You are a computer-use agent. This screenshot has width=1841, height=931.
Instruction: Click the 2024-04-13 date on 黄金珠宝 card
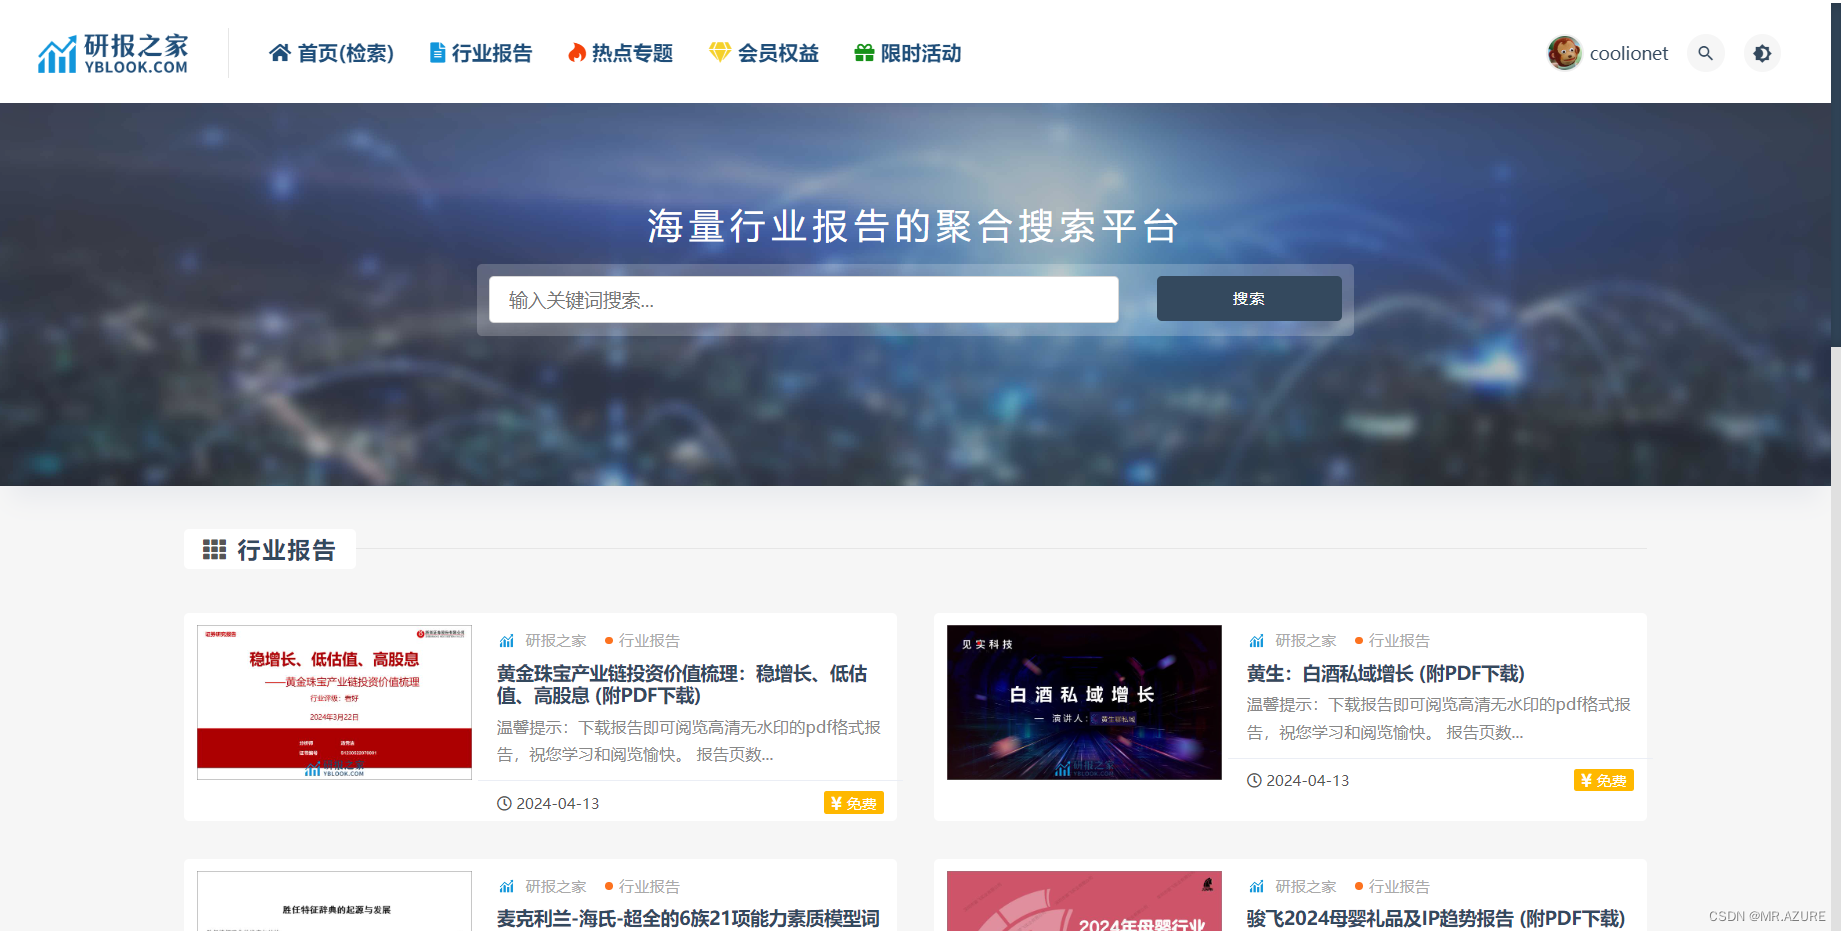[x=548, y=803]
